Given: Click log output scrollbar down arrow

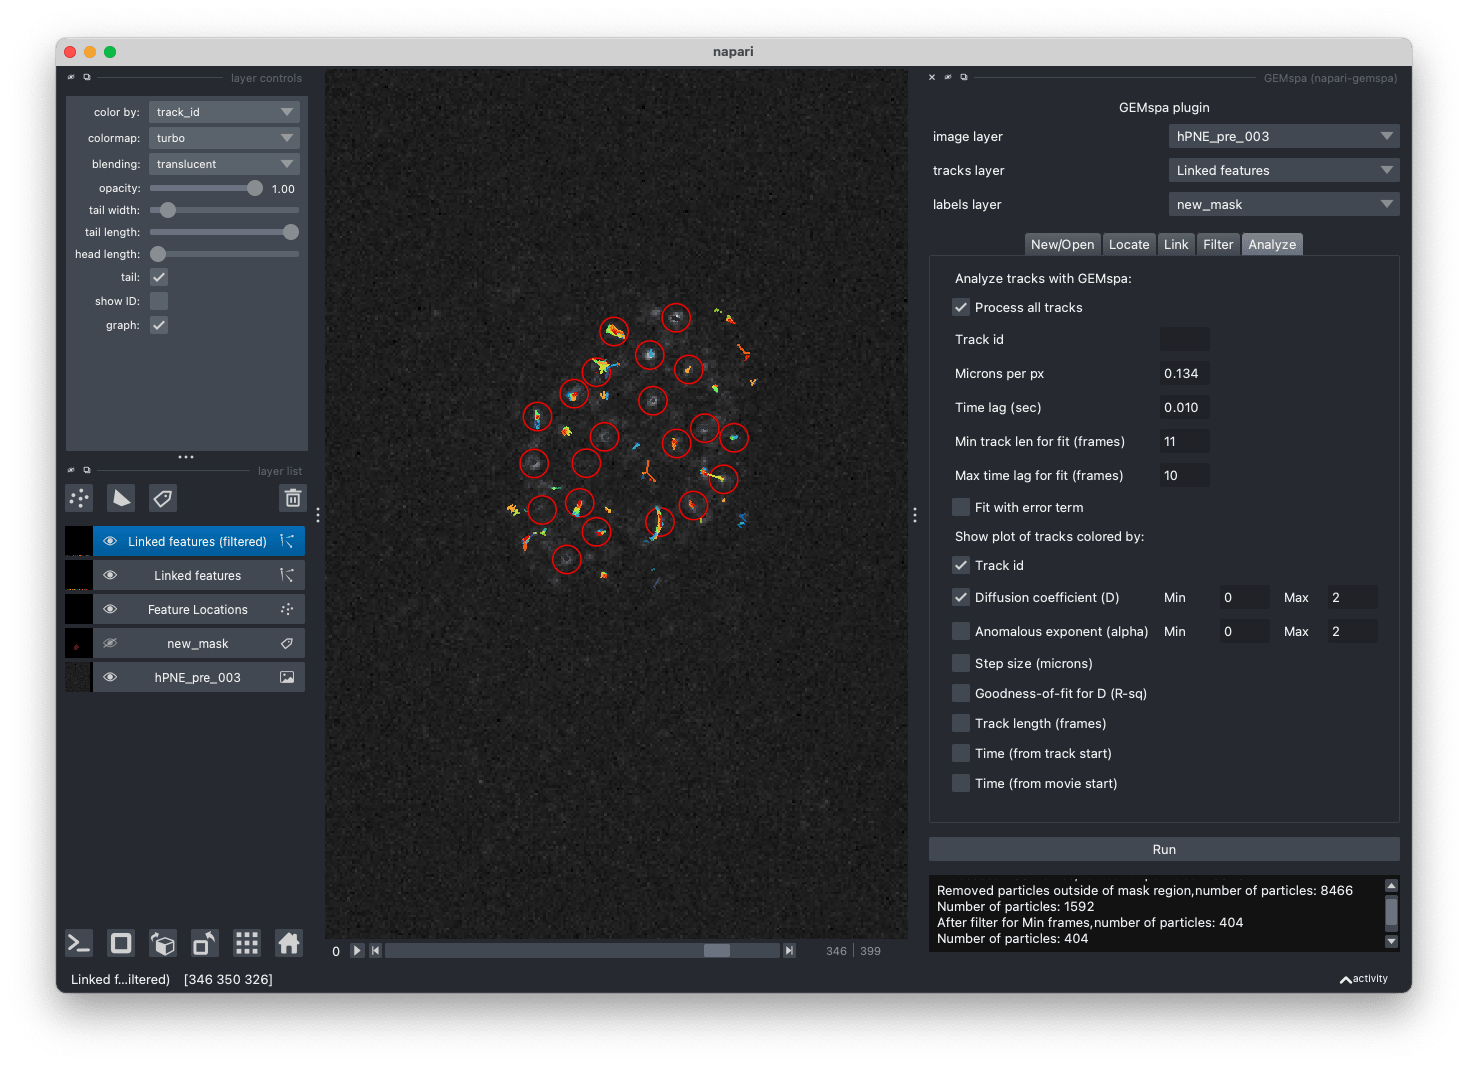Looking at the screenshot, I should 1391,941.
